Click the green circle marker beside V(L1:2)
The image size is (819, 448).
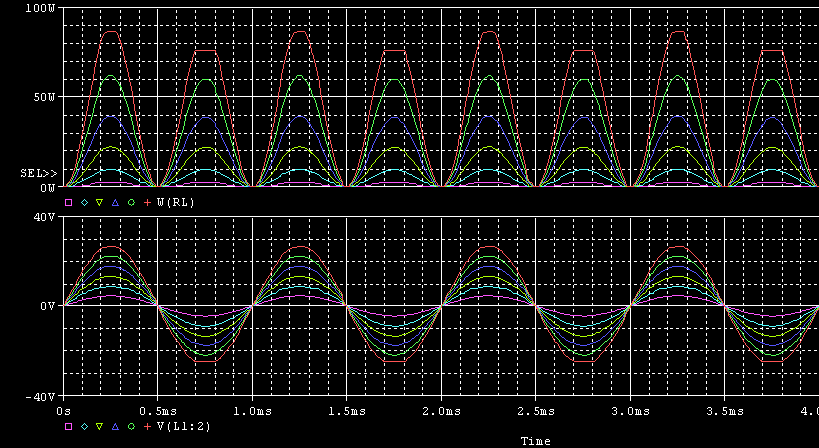pyautogui.click(x=132, y=426)
